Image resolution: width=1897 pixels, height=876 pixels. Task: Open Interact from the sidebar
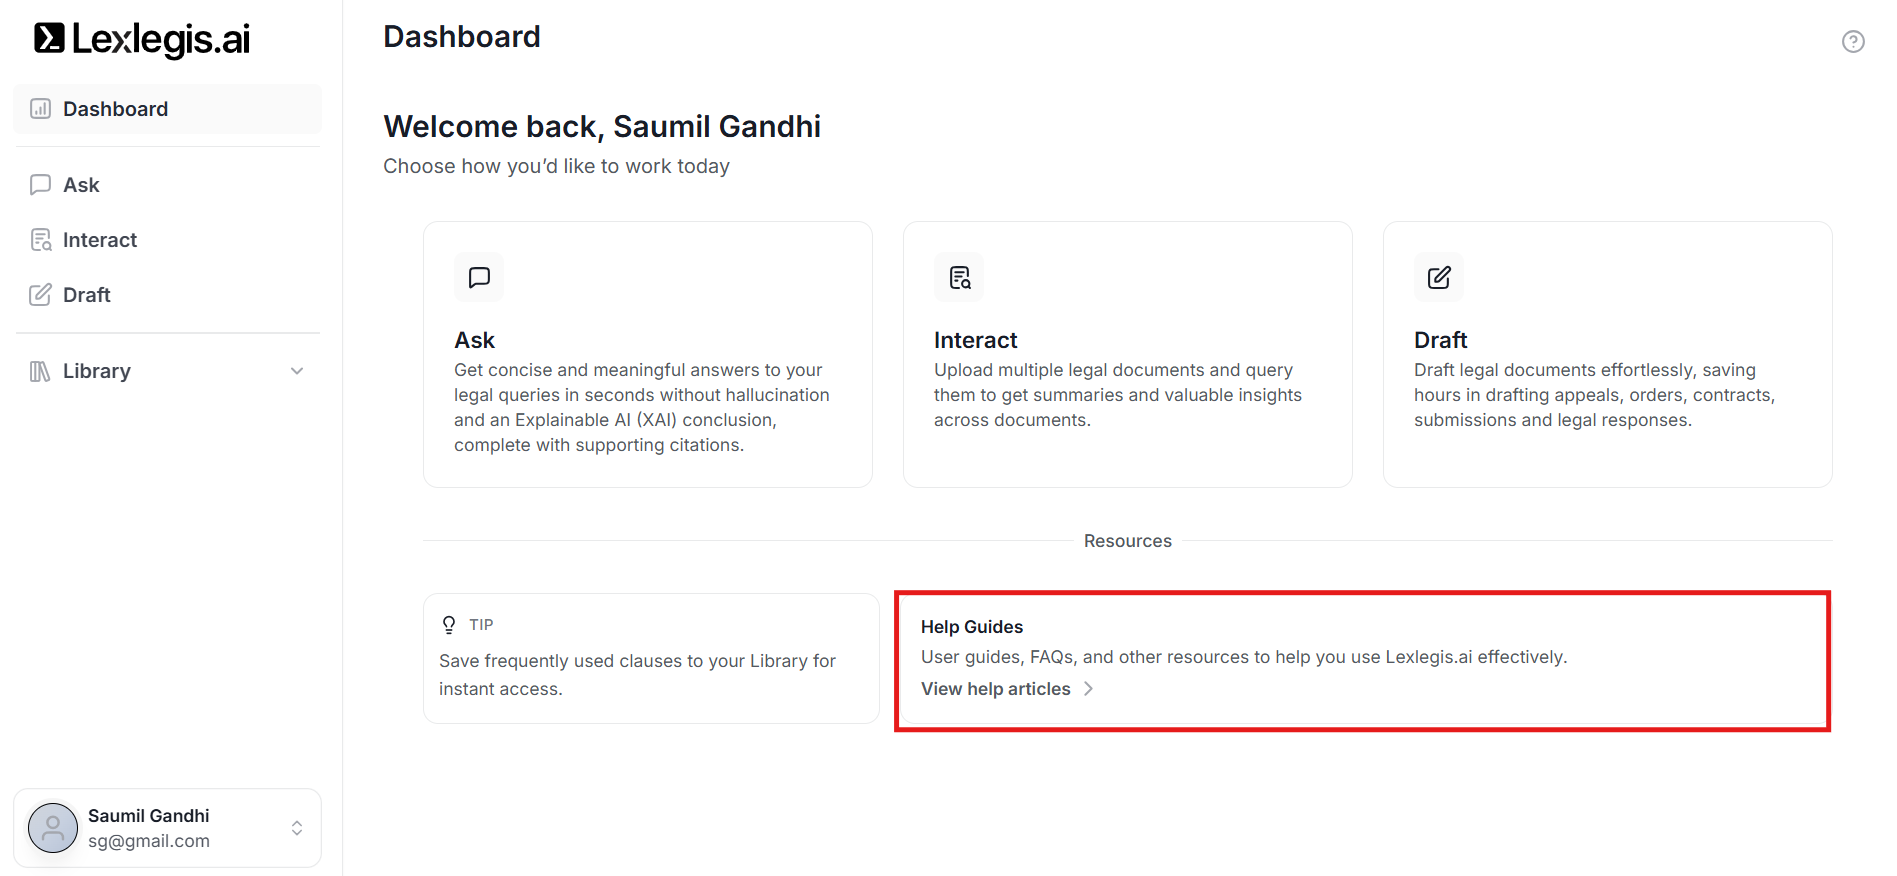click(x=99, y=240)
